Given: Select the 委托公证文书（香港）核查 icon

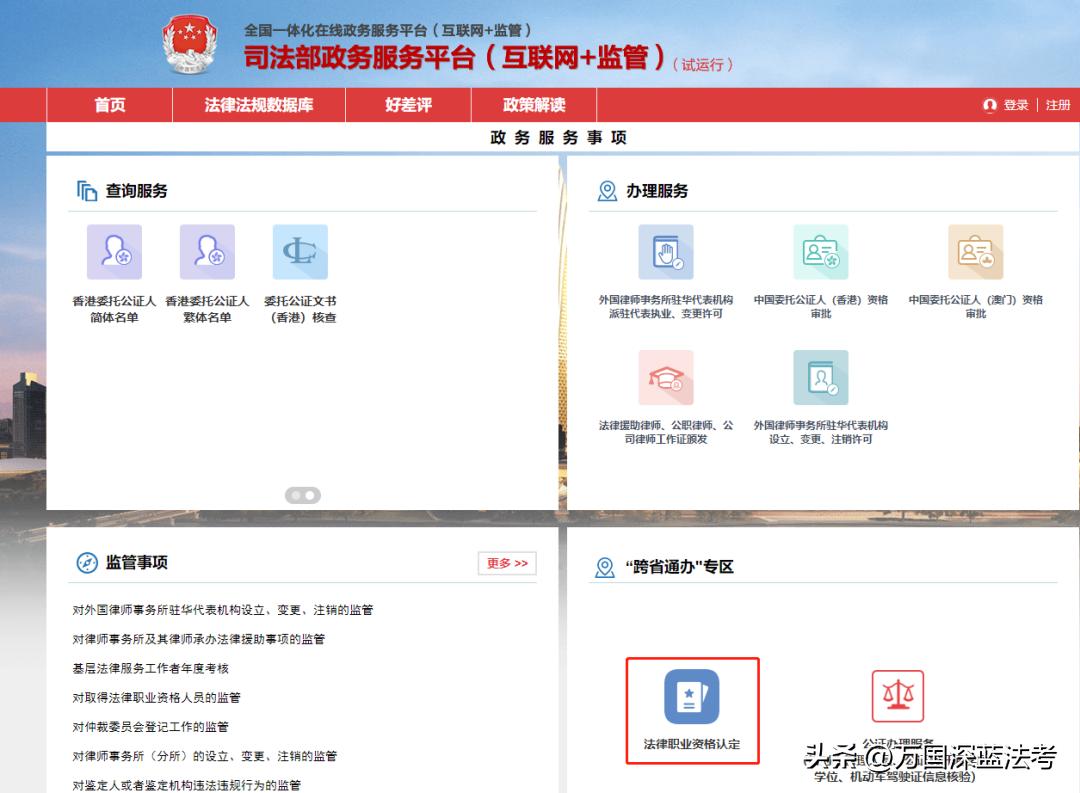Looking at the screenshot, I should point(301,251).
